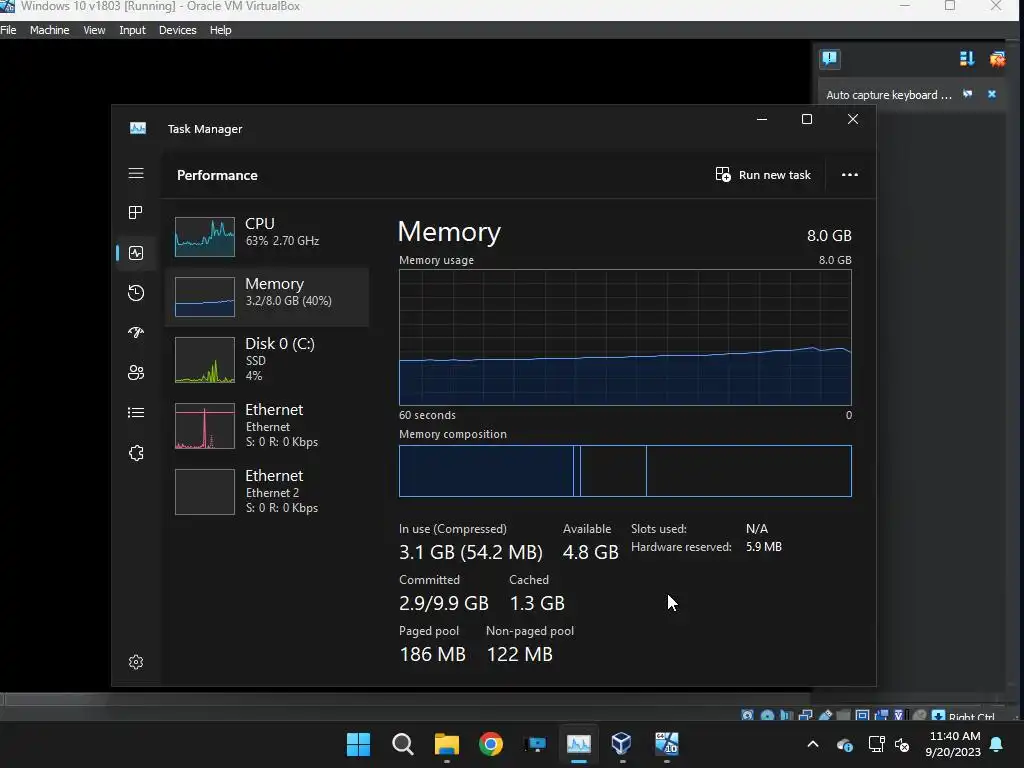Open Task Manager Settings gear icon
This screenshot has height=768, width=1024.
click(136, 662)
